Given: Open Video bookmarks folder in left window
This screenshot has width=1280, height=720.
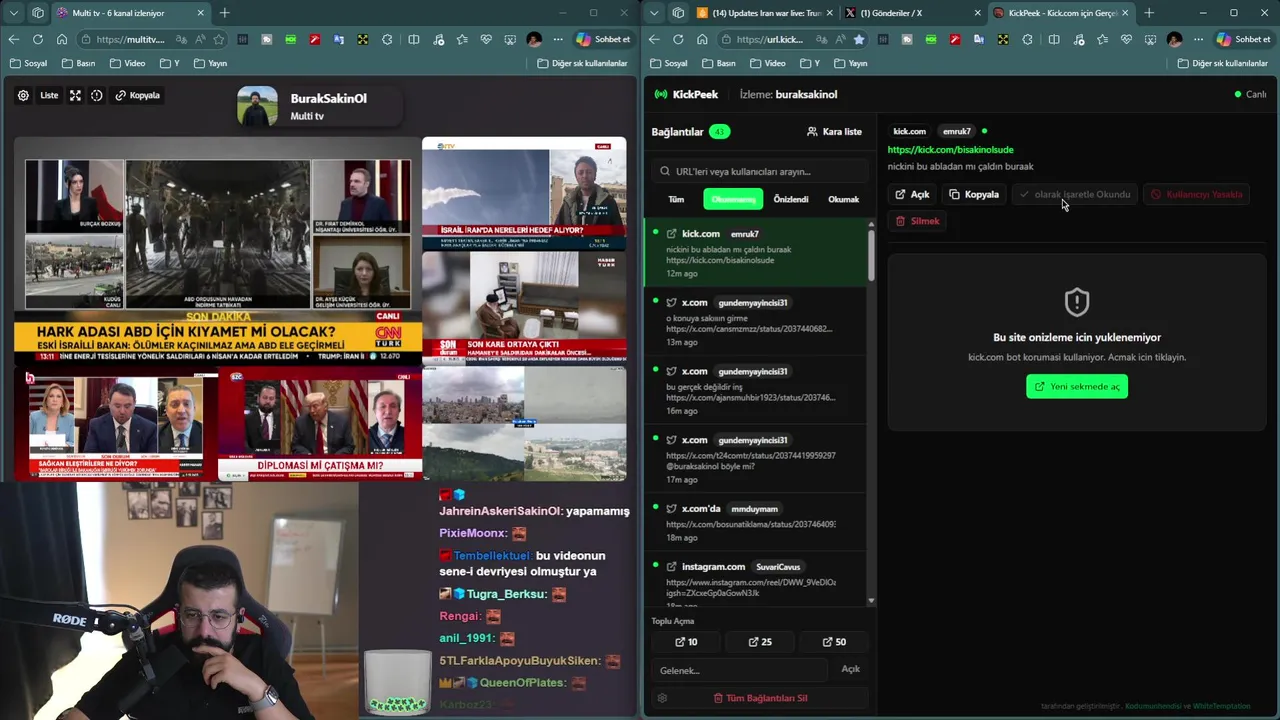Looking at the screenshot, I should click(x=128, y=63).
